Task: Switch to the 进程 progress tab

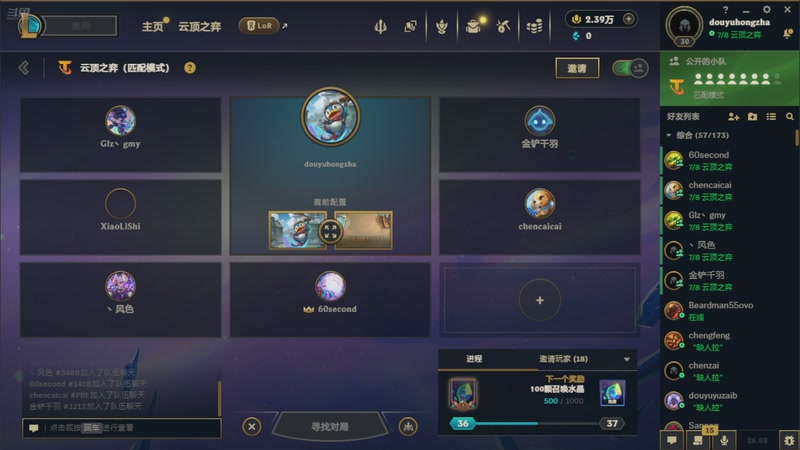Action: (x=474, y=359)
